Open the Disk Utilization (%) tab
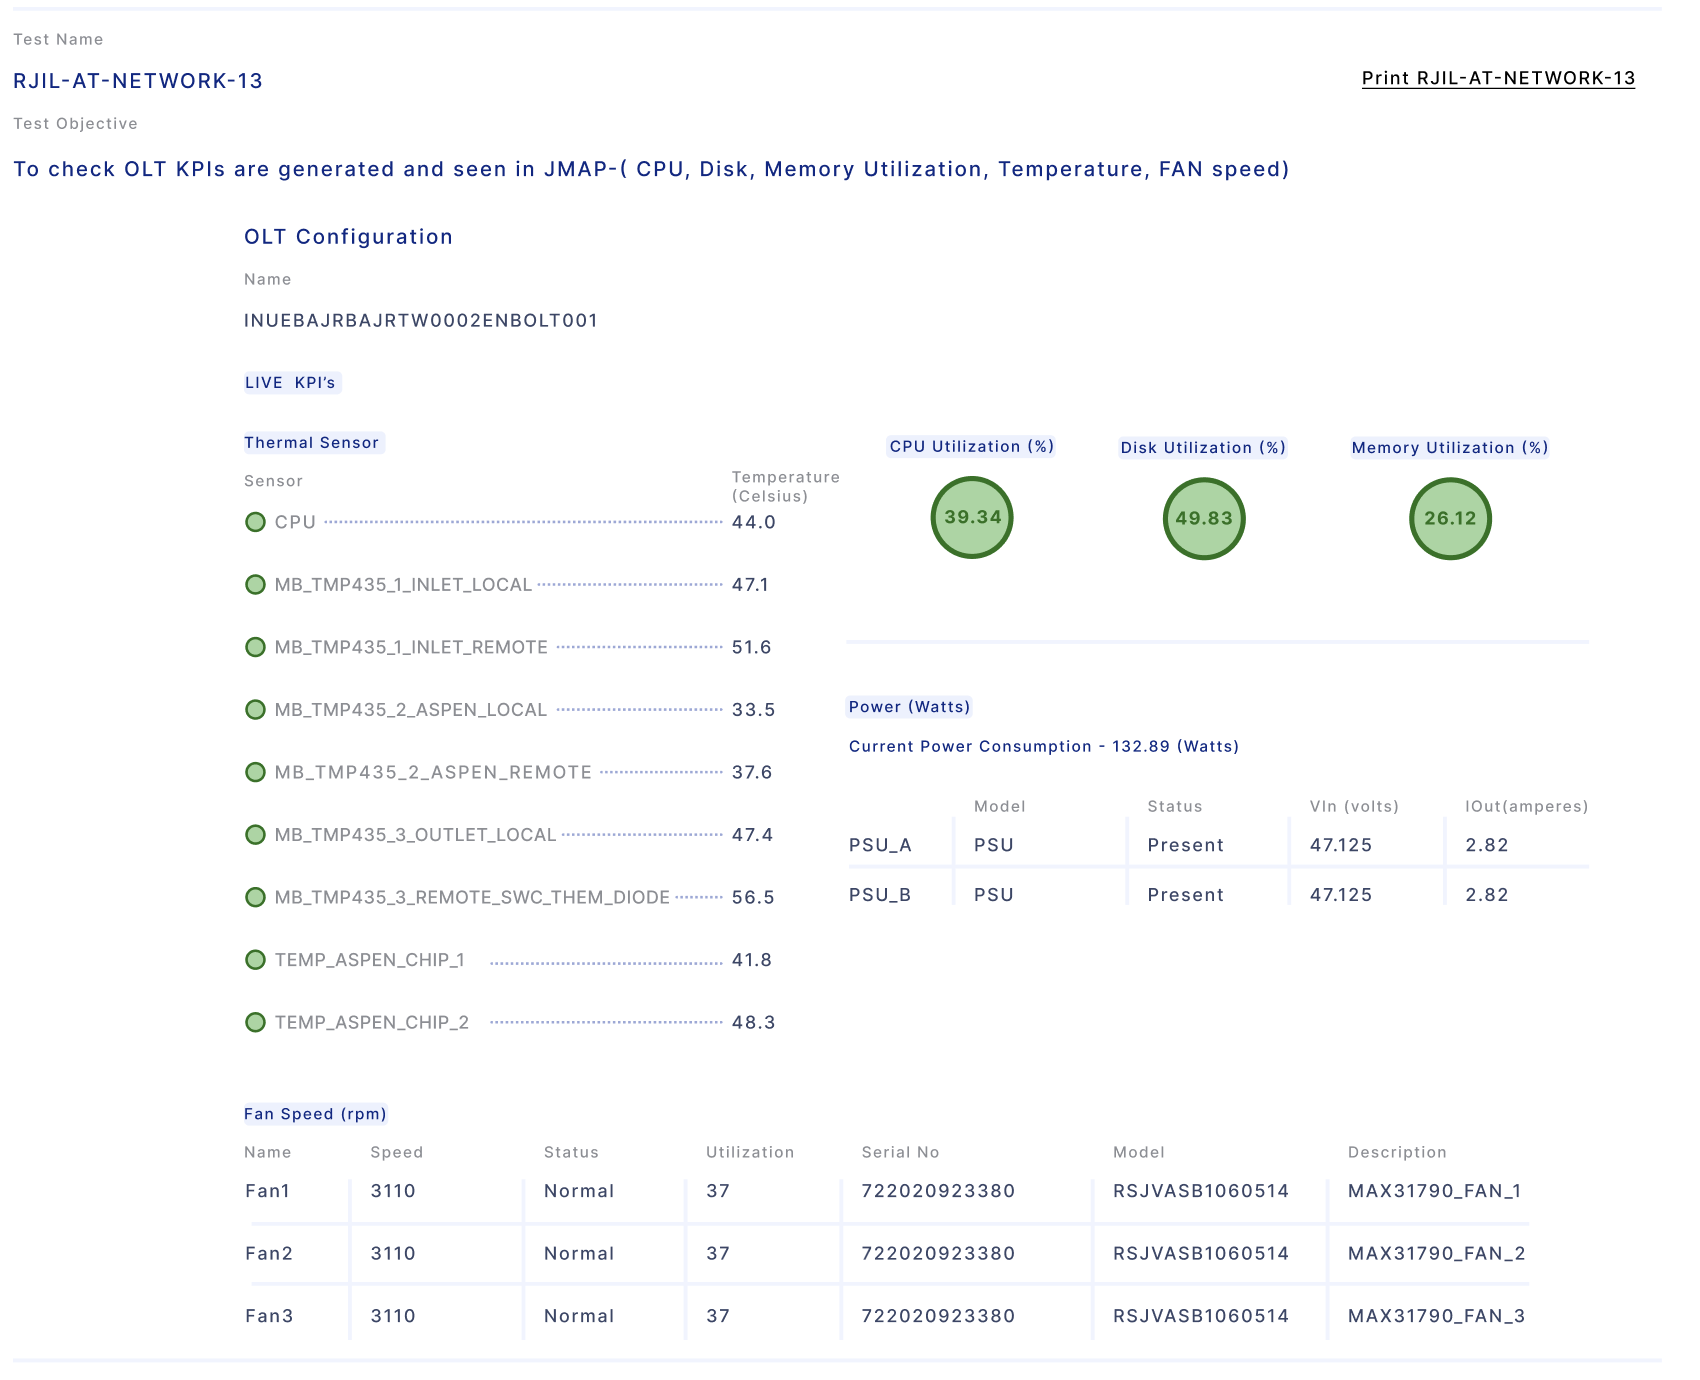1700x1380 pixels. 1203,447
